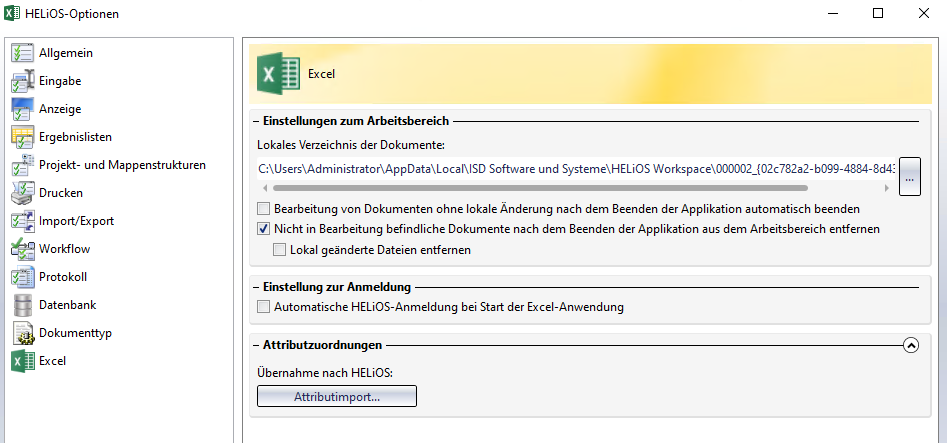Click the Eingabe category icon
The image size is (947, 443).
22,81
